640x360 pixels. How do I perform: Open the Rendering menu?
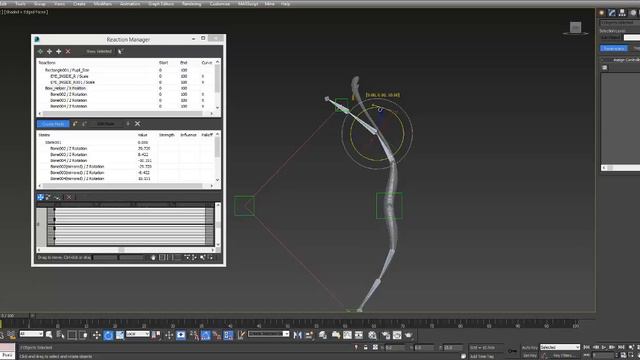tap(191, 4)
